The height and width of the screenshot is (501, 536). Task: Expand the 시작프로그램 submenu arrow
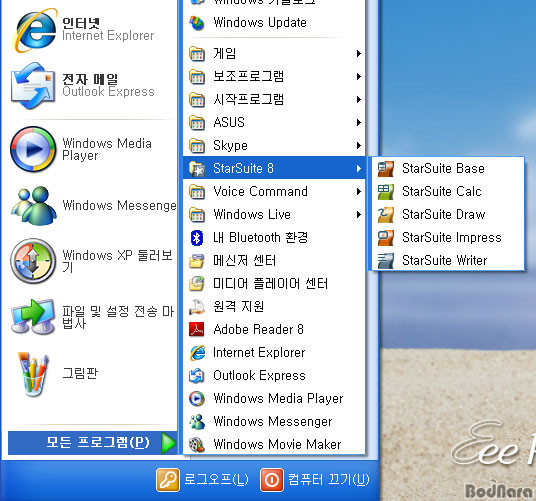point(359,99)
